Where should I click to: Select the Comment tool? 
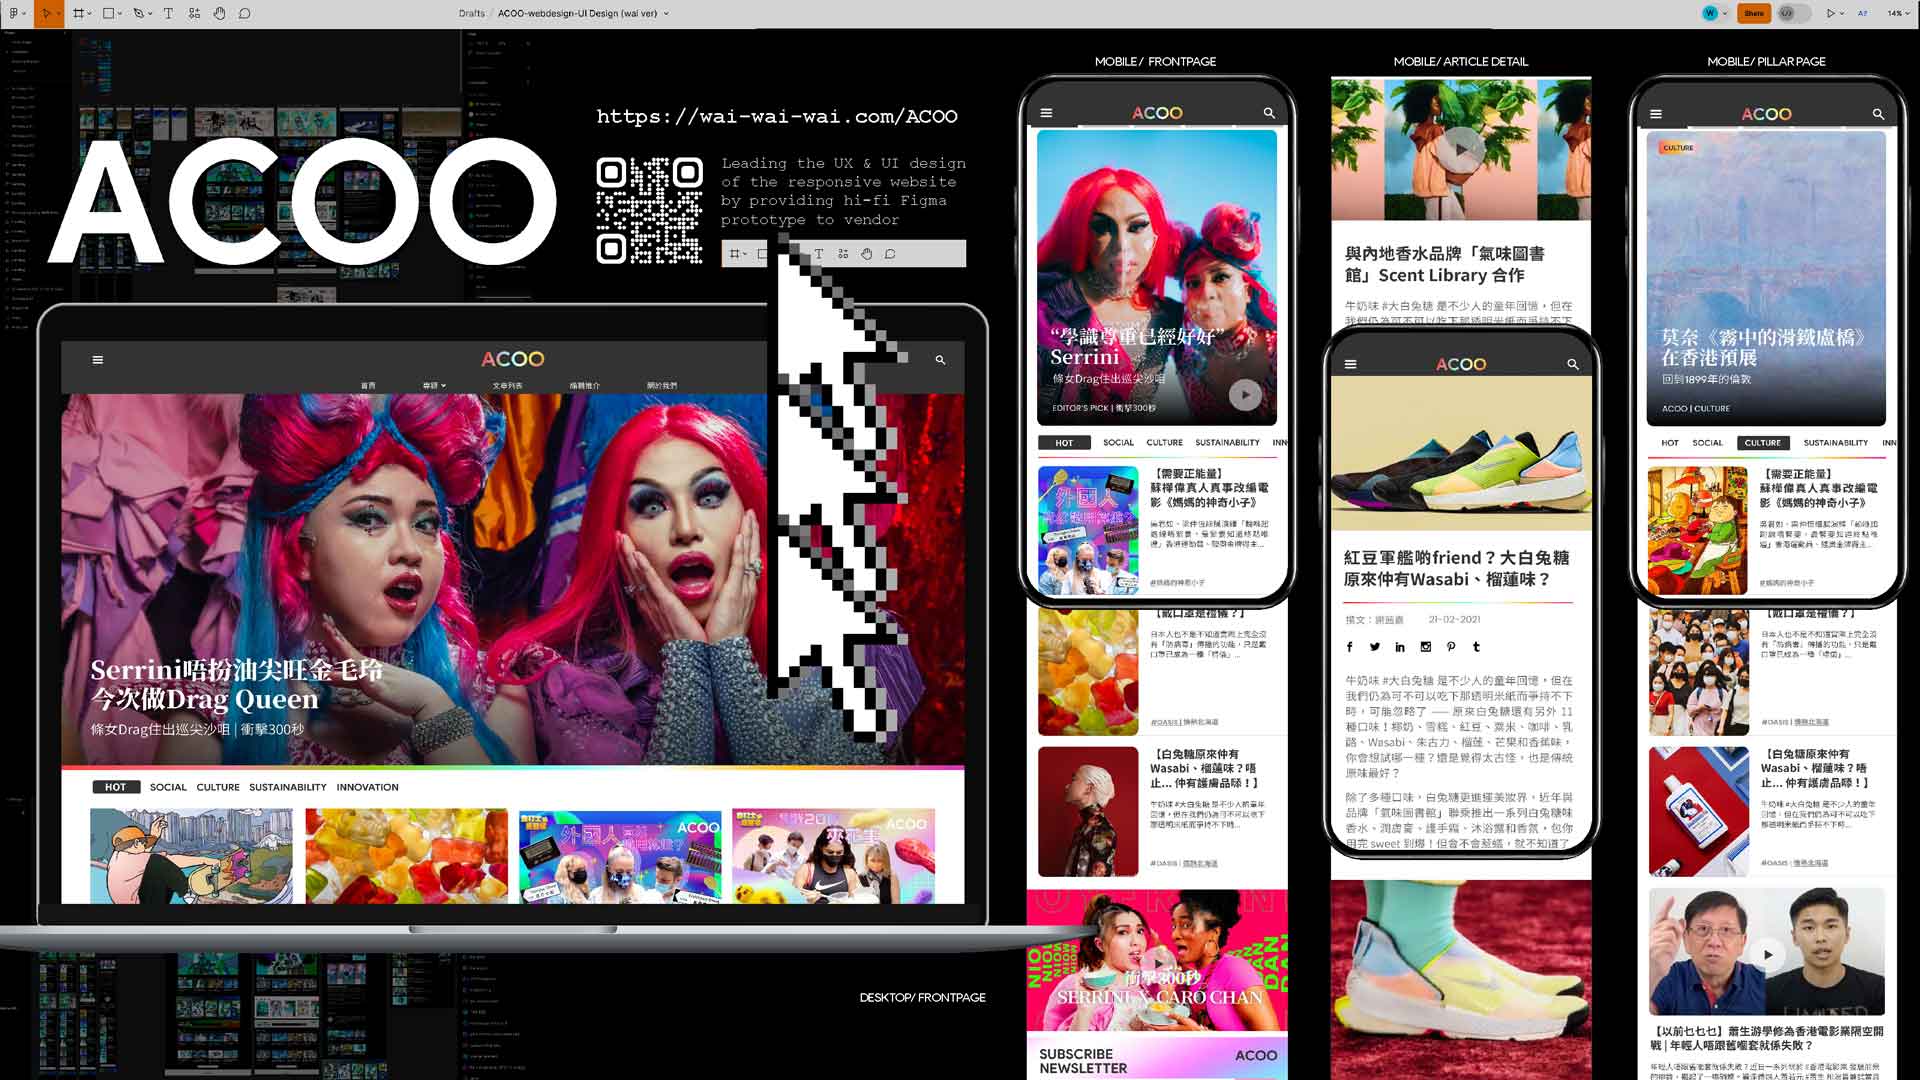(x=245, y=14)
